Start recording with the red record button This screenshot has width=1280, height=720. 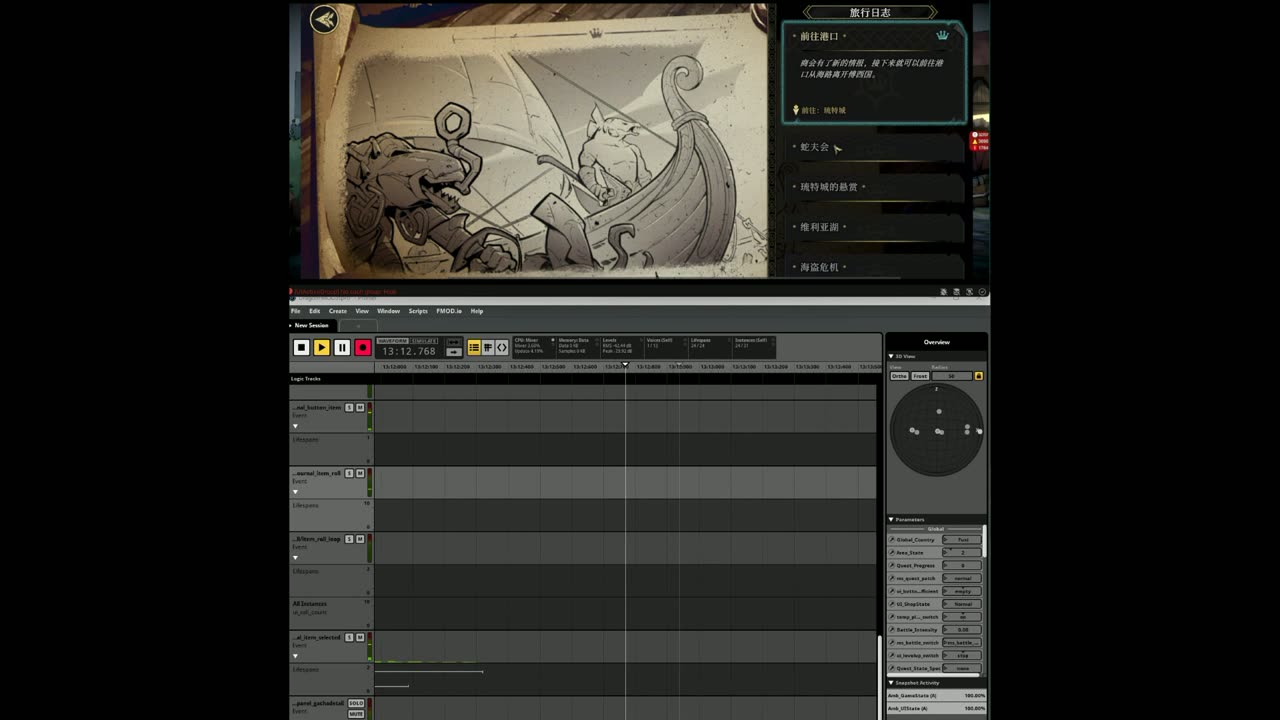363,347
